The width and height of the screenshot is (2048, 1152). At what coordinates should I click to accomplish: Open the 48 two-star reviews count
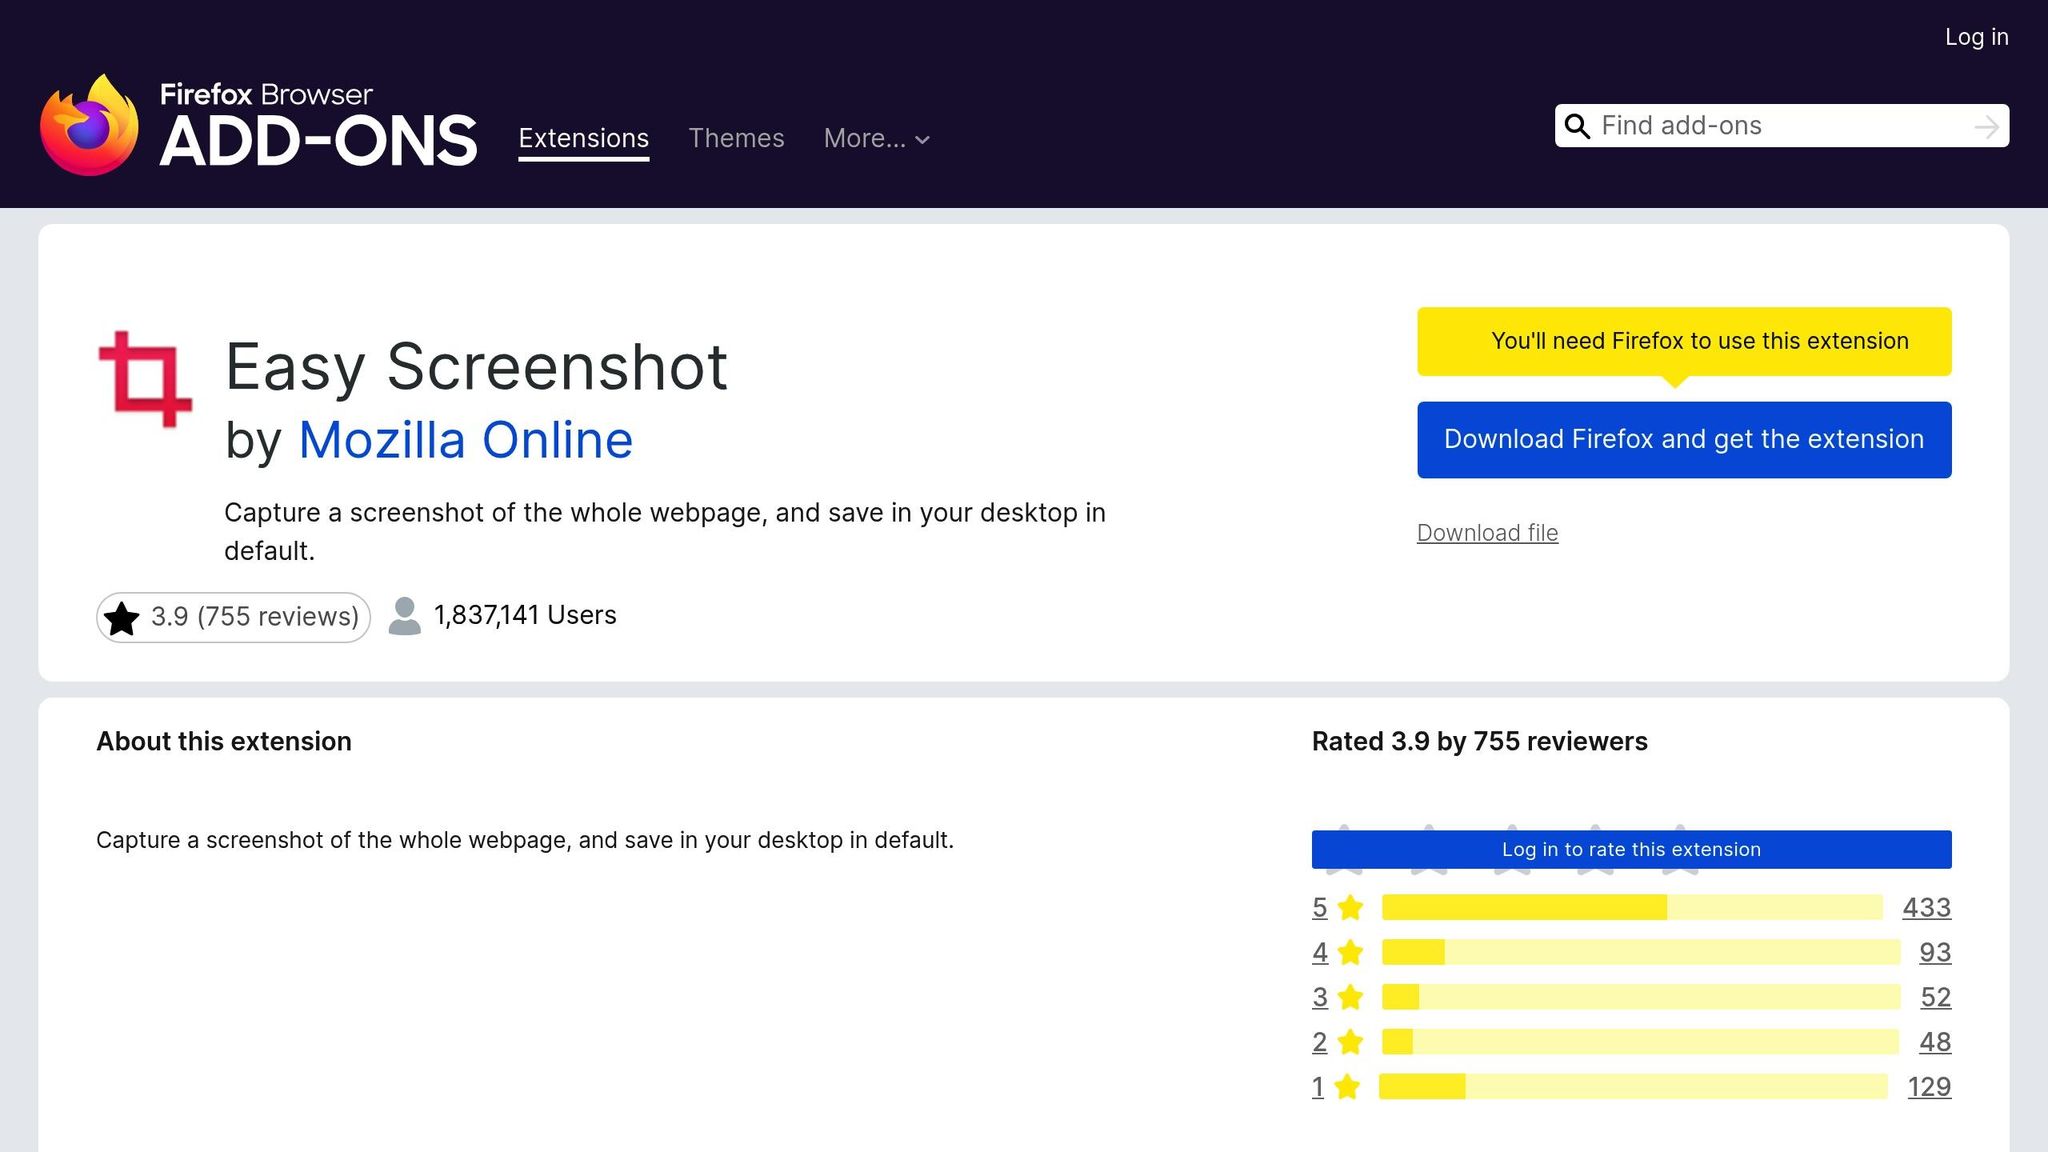1935,1043
